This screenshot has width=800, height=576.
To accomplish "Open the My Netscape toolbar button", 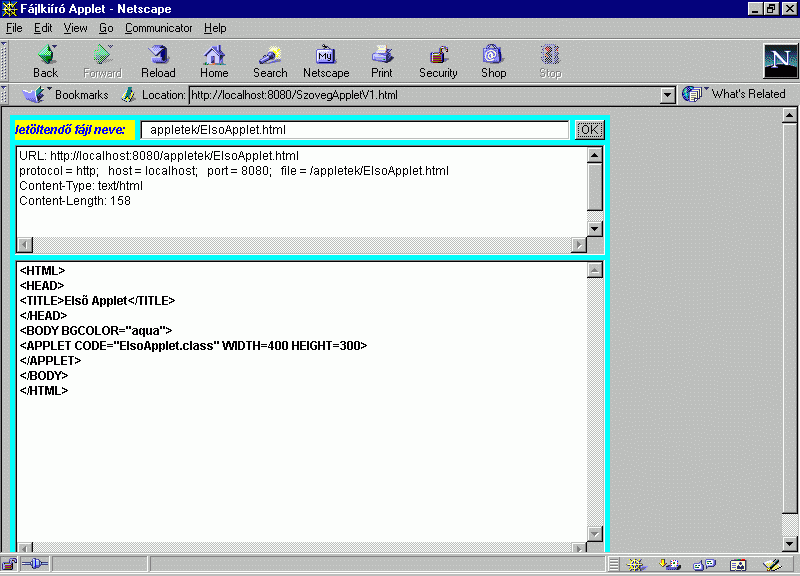I will click(326, 61).
